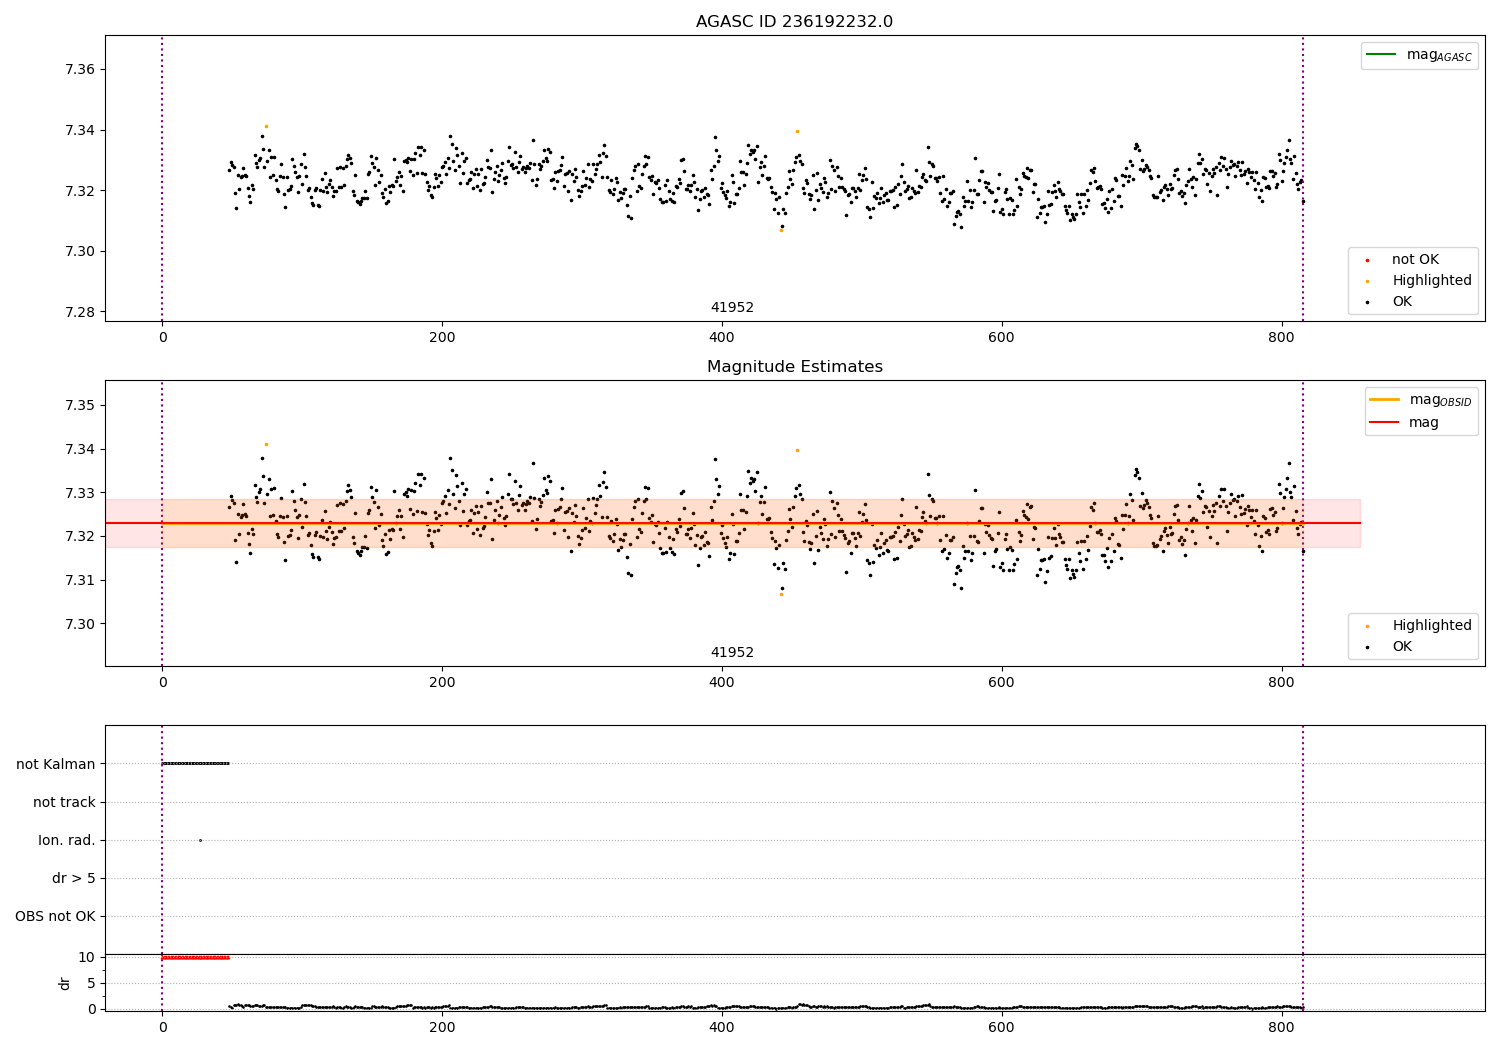Image resolution: width=1500 pixels, height=1050 pixels.
Task: Click the 7.30 tick in middle plot
Action: (80, 624)
